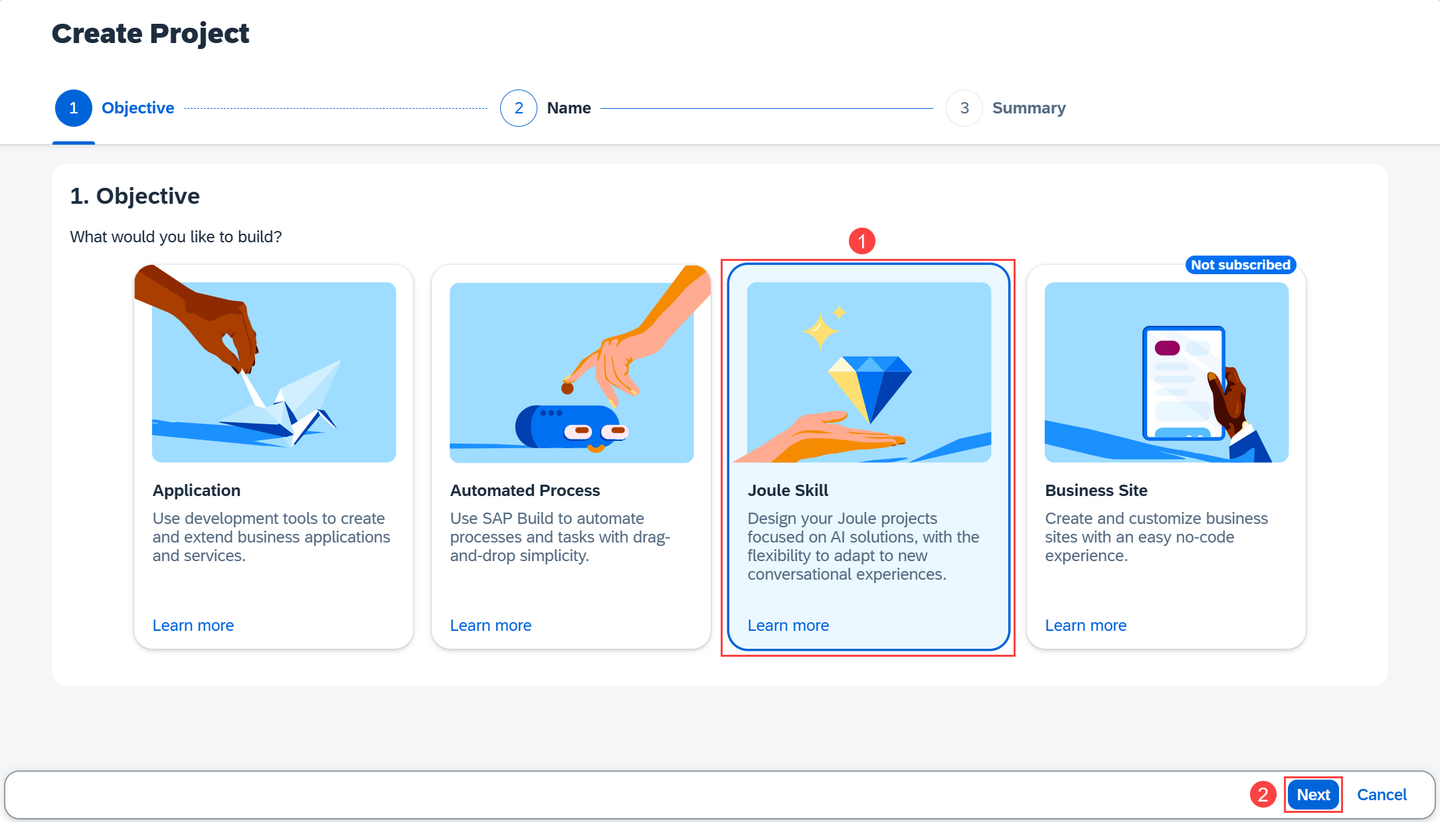Go to the Summary wizard step
Image resolution: width=1440 pixels, height=822 pixels.
tap(1006, 108)
